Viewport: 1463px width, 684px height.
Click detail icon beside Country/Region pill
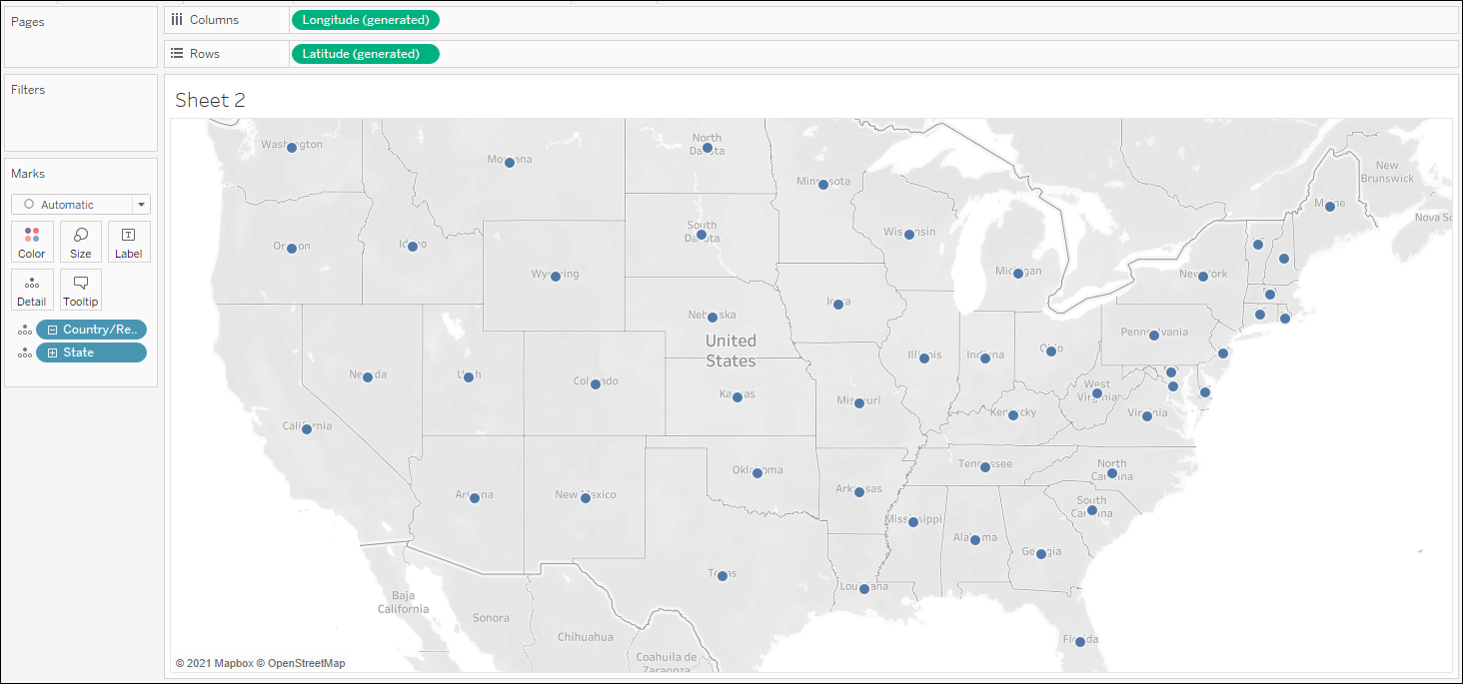(24, 330)
